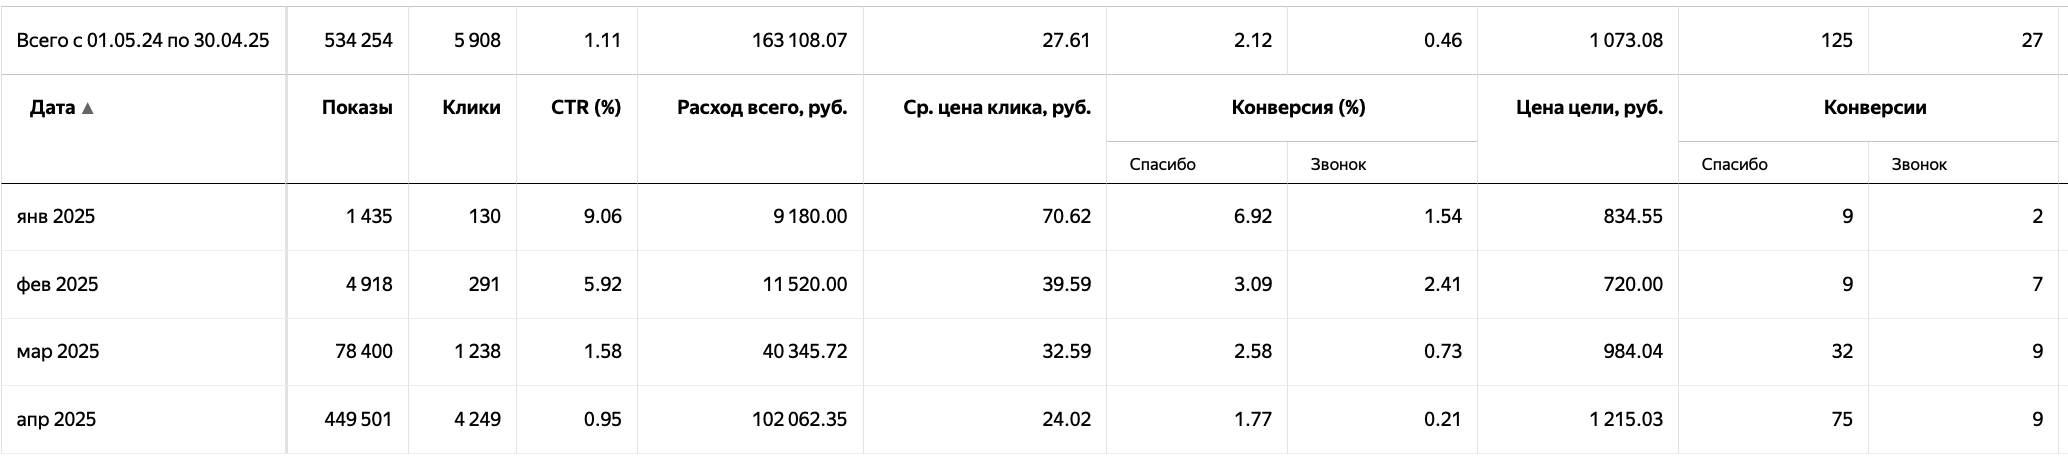The image size is (2068, 462).
Task: Select Расход всего, руб. column header
Action: [762, 108]
